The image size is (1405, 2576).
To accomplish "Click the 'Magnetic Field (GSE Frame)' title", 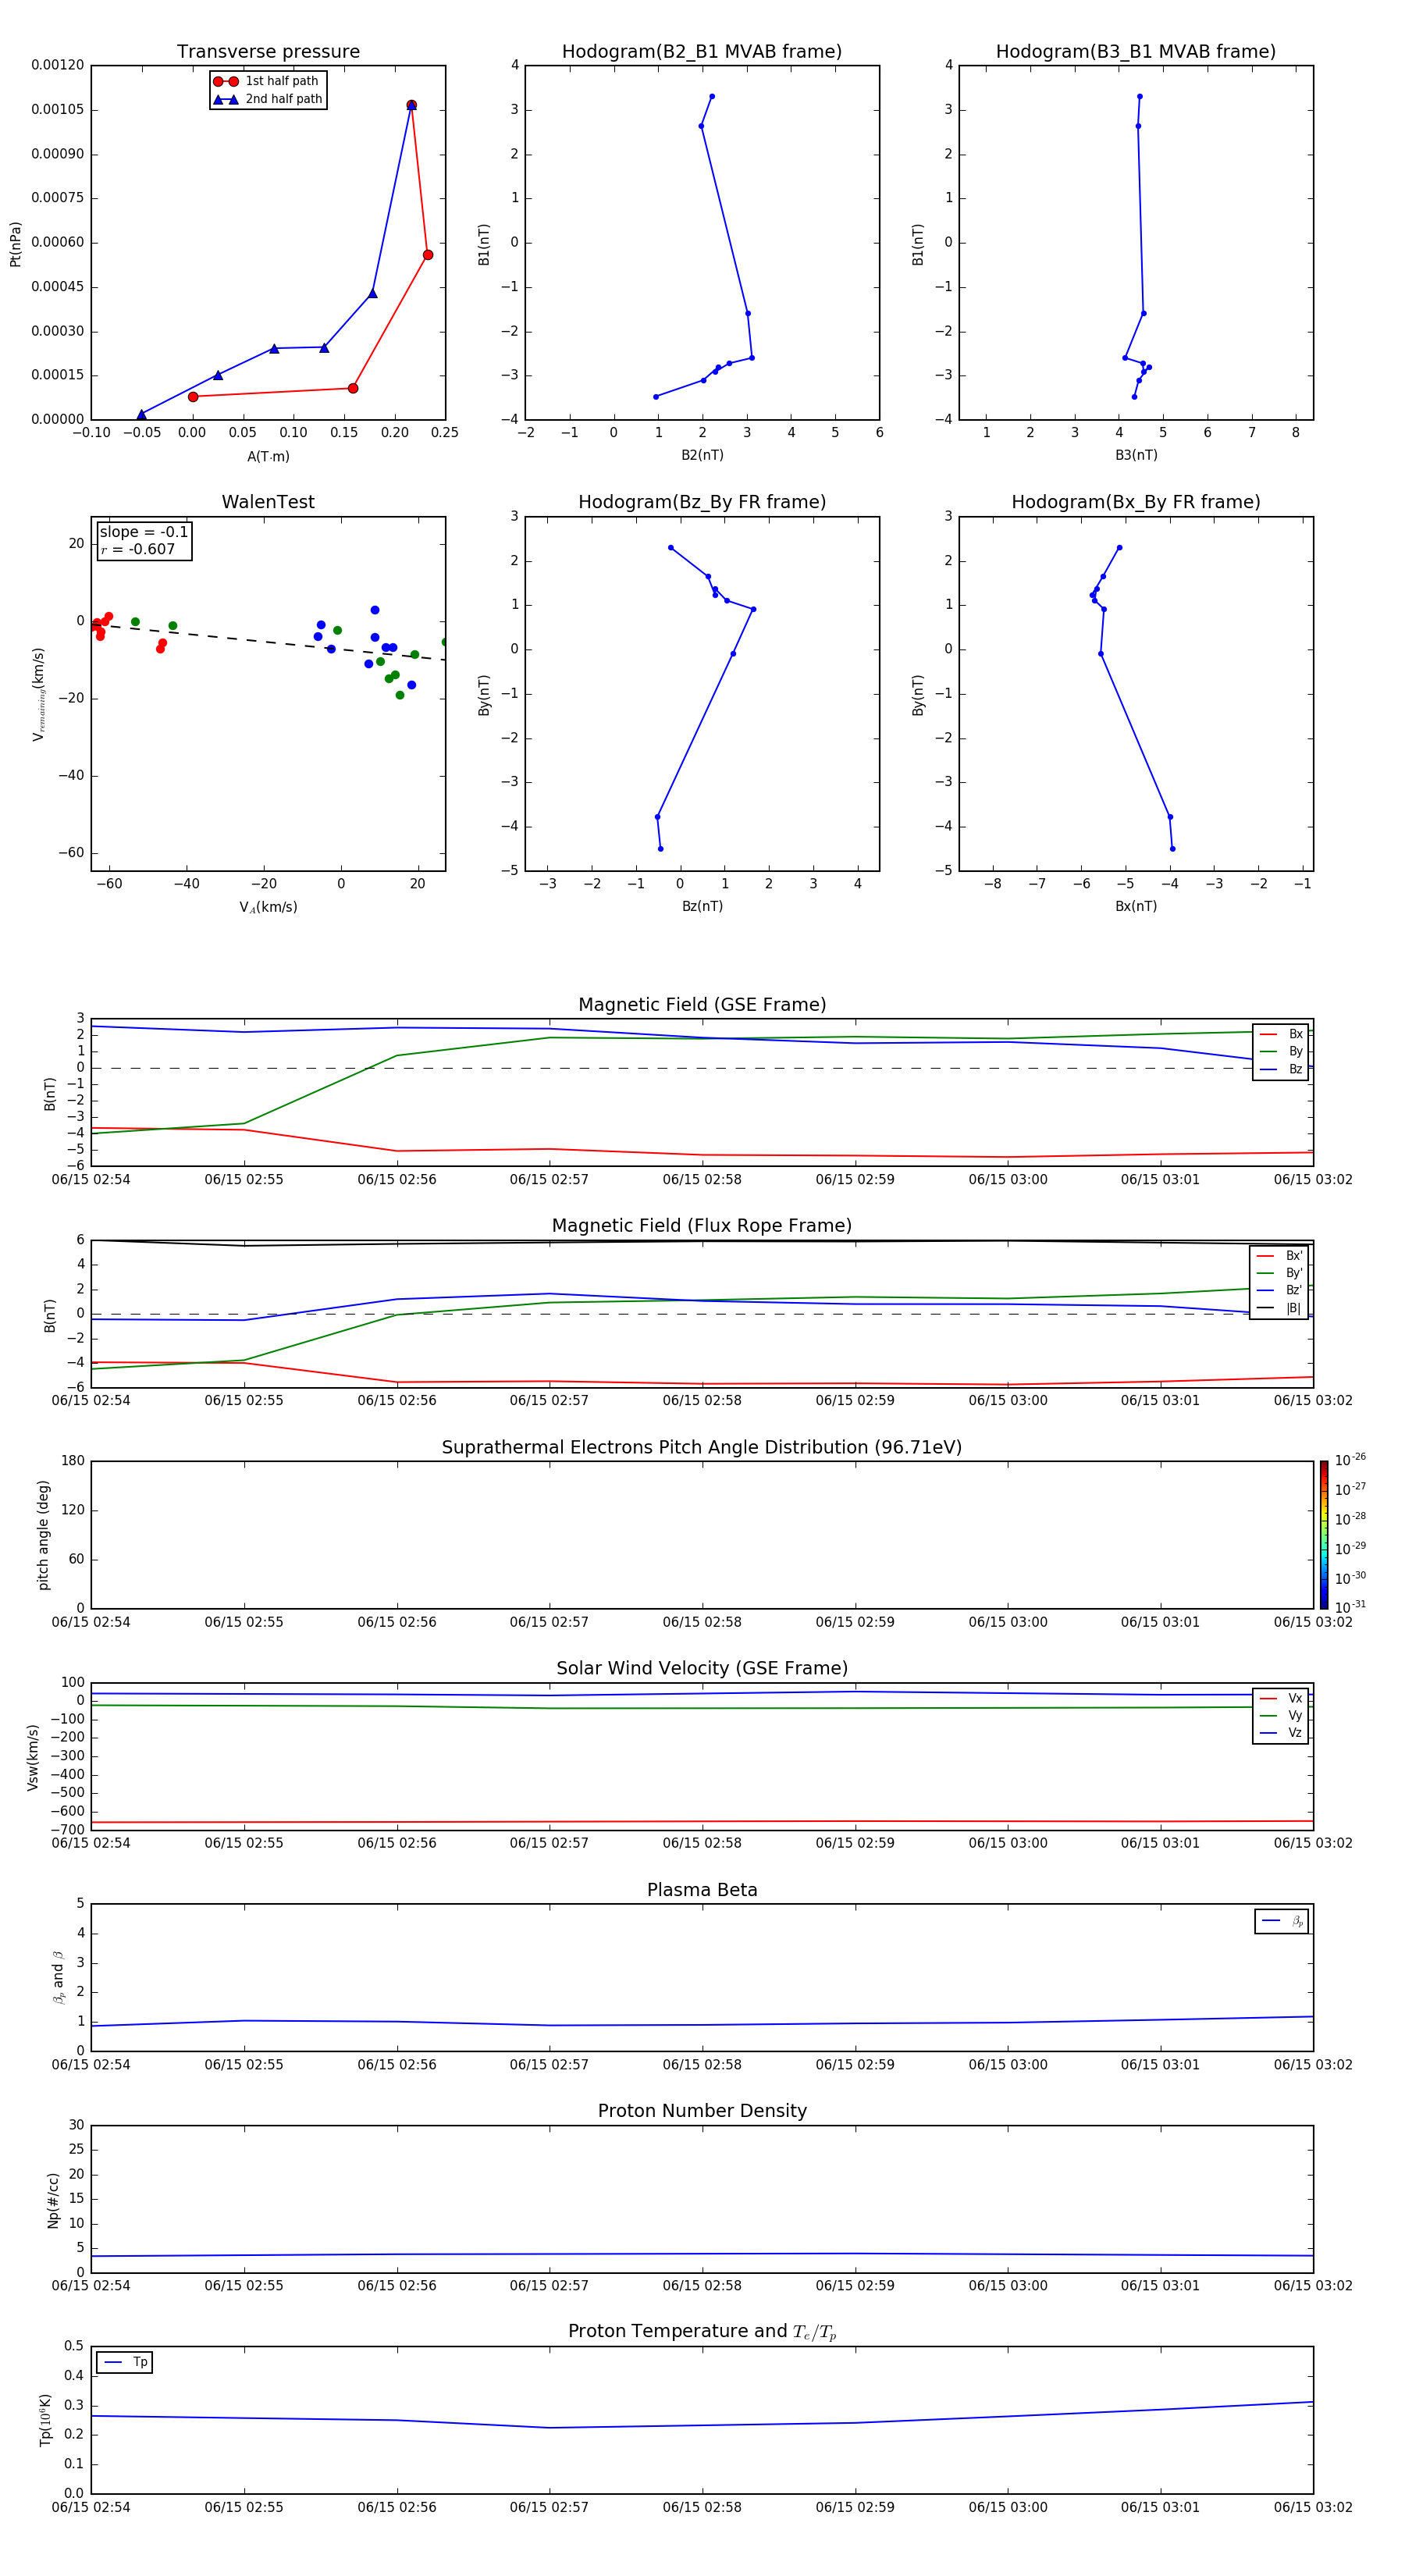I will (x=702, y=1005).
